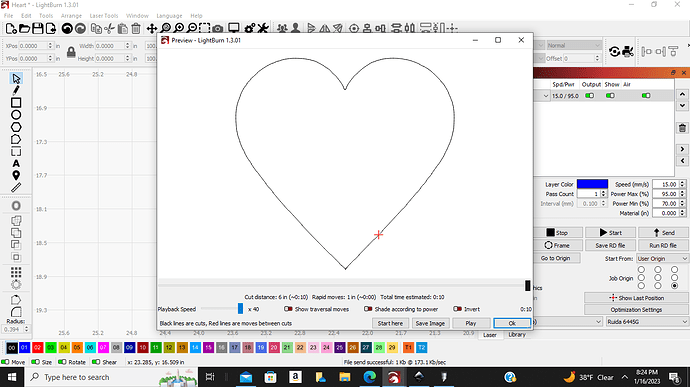
Task: Open the Grid Array tool
Action: (16, 272)
